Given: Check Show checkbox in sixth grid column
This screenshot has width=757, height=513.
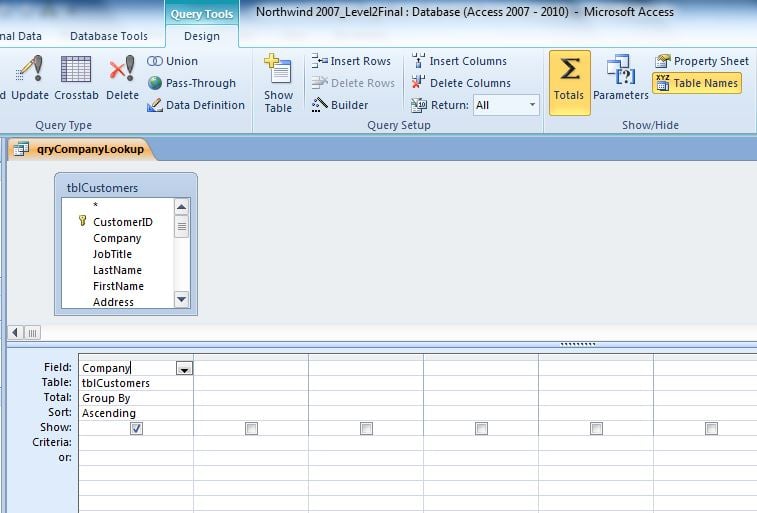Looking at the screenshot, I should pyautogui.click(x=711, y=428).
